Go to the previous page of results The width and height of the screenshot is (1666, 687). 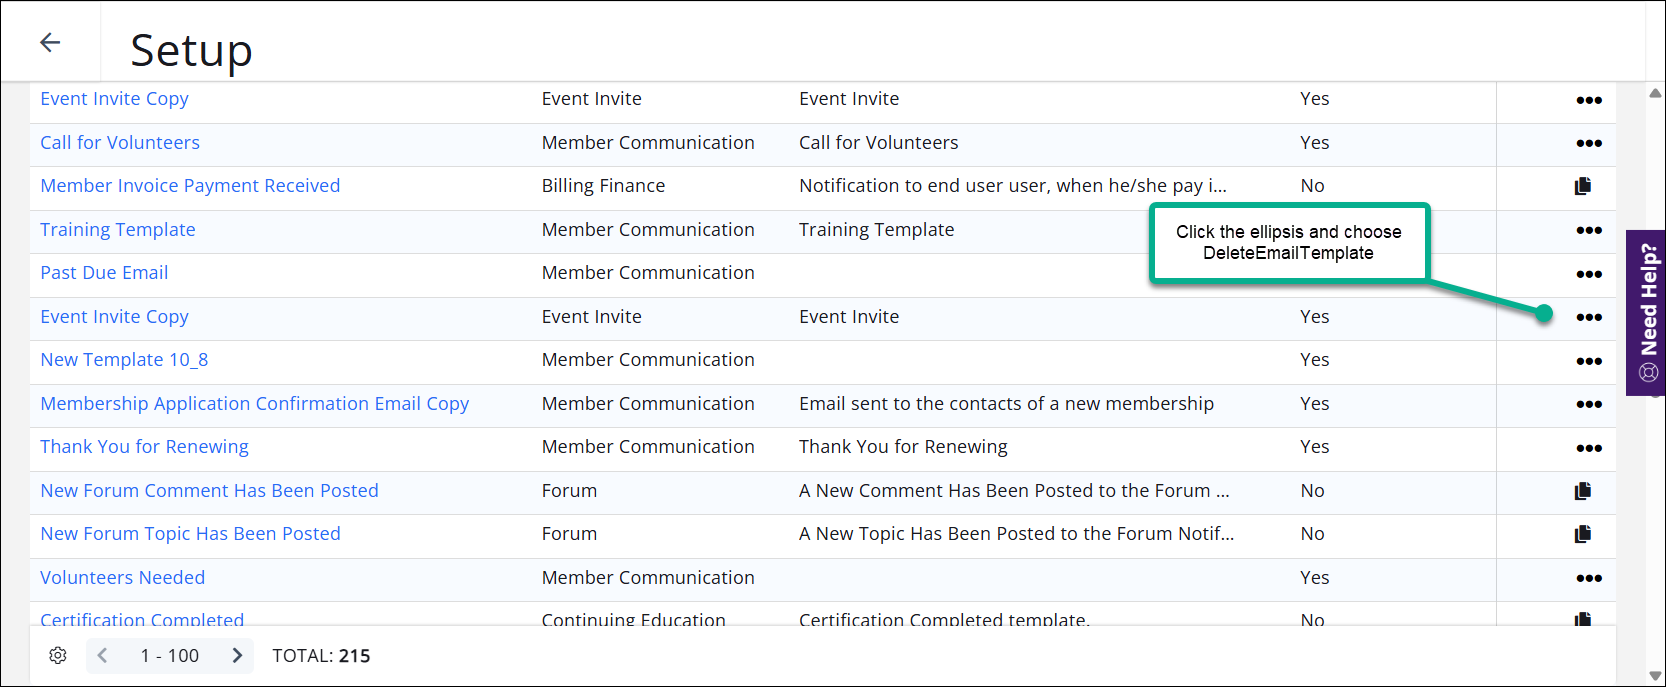click(x=102, y=655)
